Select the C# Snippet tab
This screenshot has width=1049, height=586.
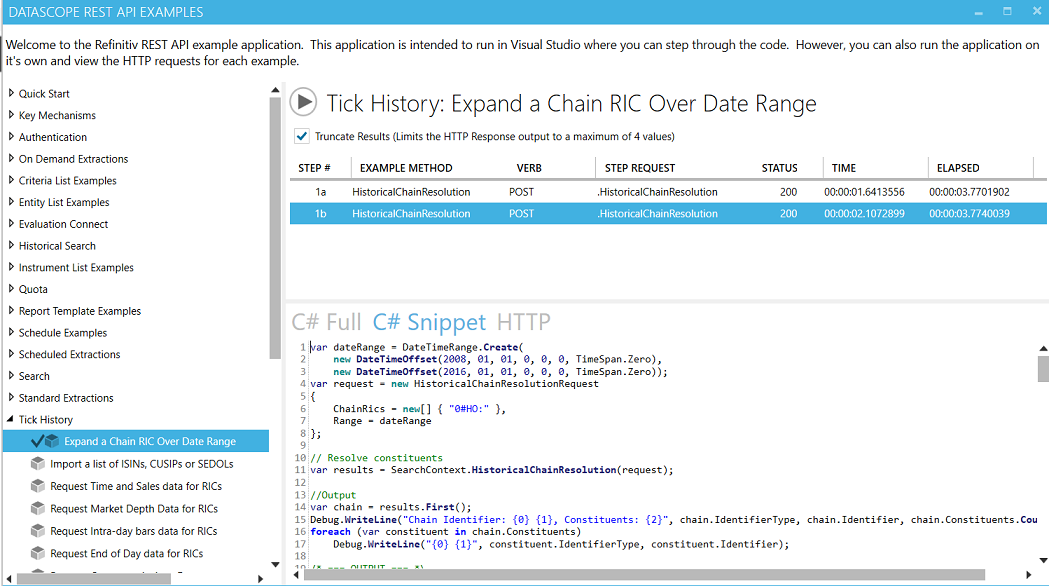(429, 322)
